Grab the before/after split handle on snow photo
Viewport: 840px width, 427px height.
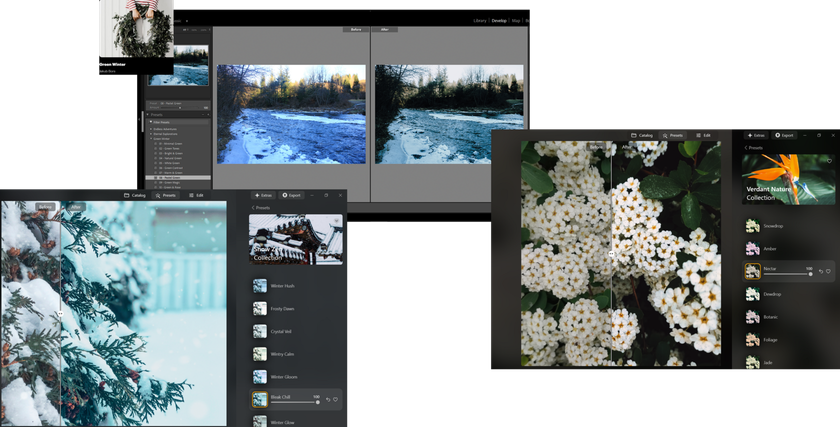[x=61, y=313]
